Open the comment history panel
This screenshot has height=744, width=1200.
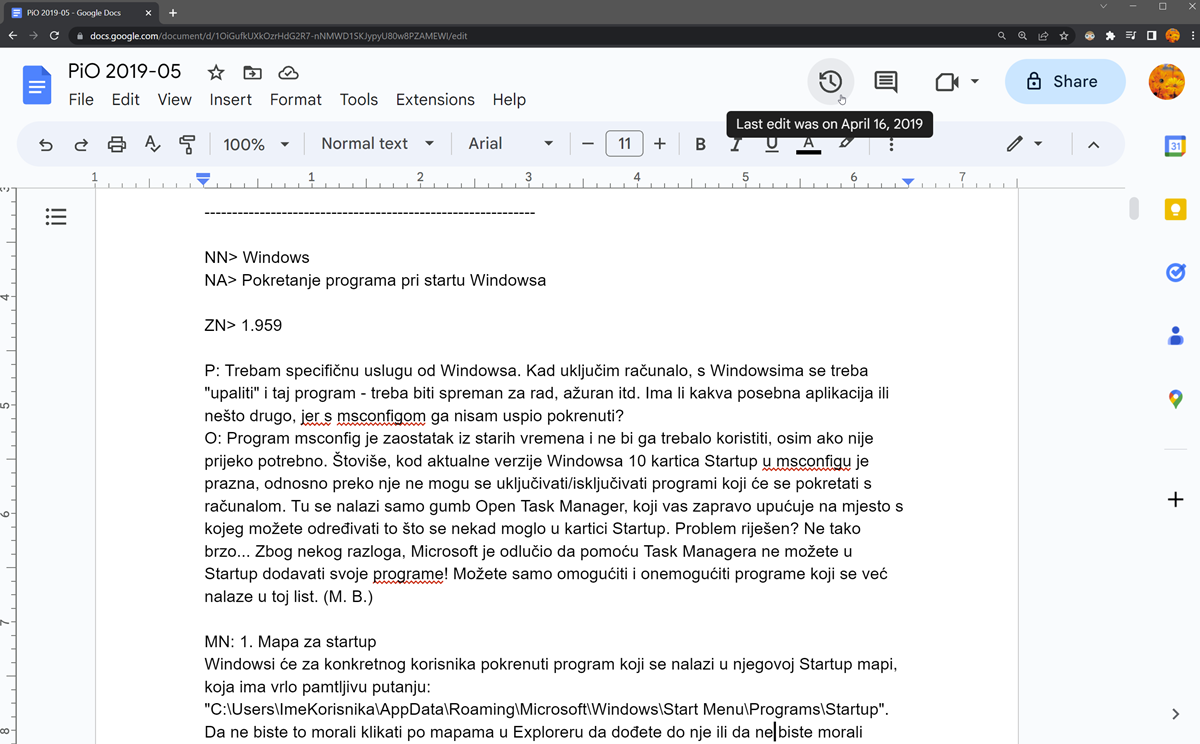(886, 82)
